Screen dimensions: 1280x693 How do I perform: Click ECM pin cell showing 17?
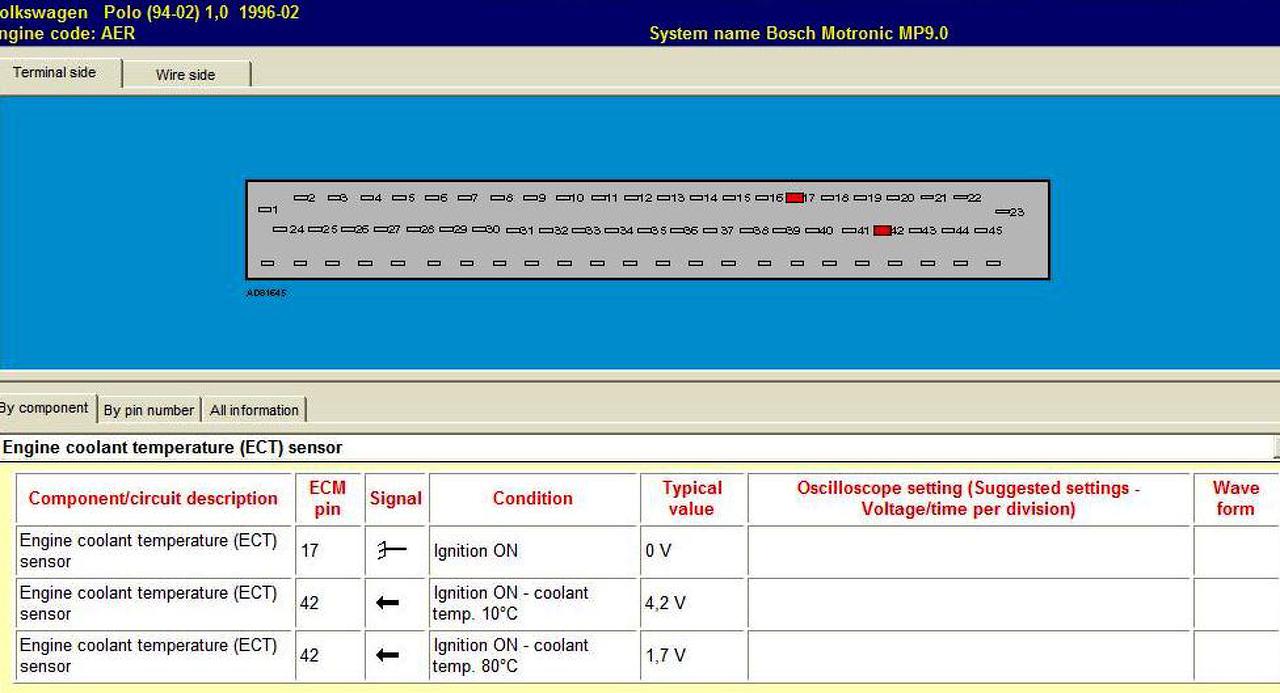(327, 551)
